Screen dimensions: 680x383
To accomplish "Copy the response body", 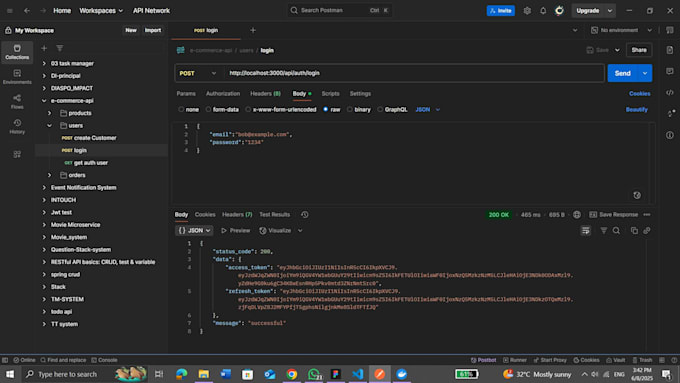I will tap(634, 231).
